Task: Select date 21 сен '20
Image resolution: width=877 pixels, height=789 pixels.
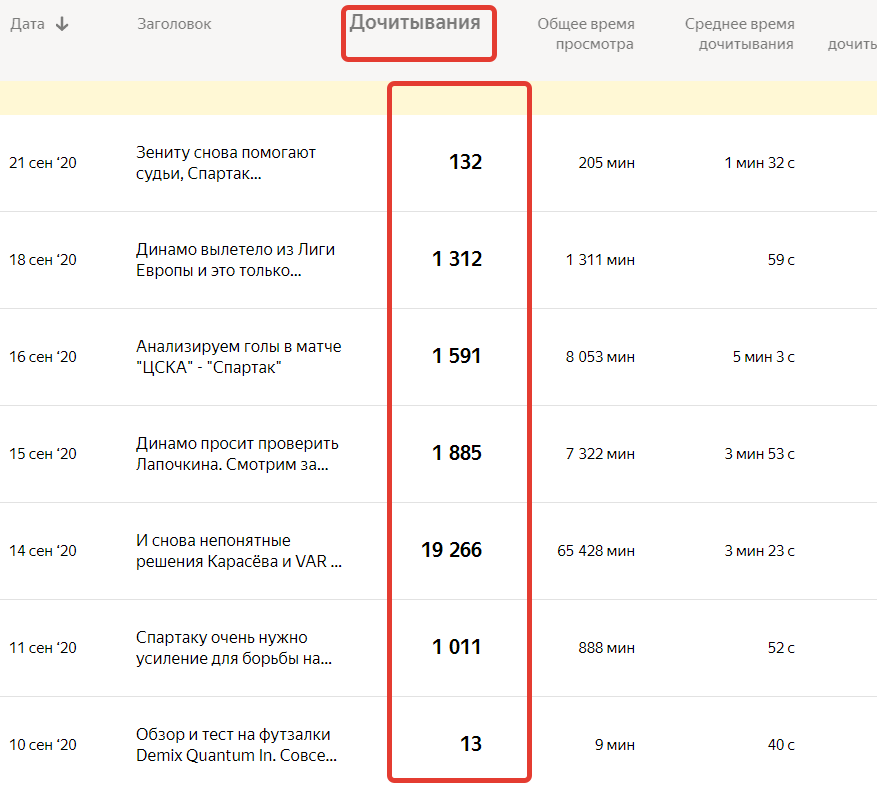Action: tap(43, 163)
